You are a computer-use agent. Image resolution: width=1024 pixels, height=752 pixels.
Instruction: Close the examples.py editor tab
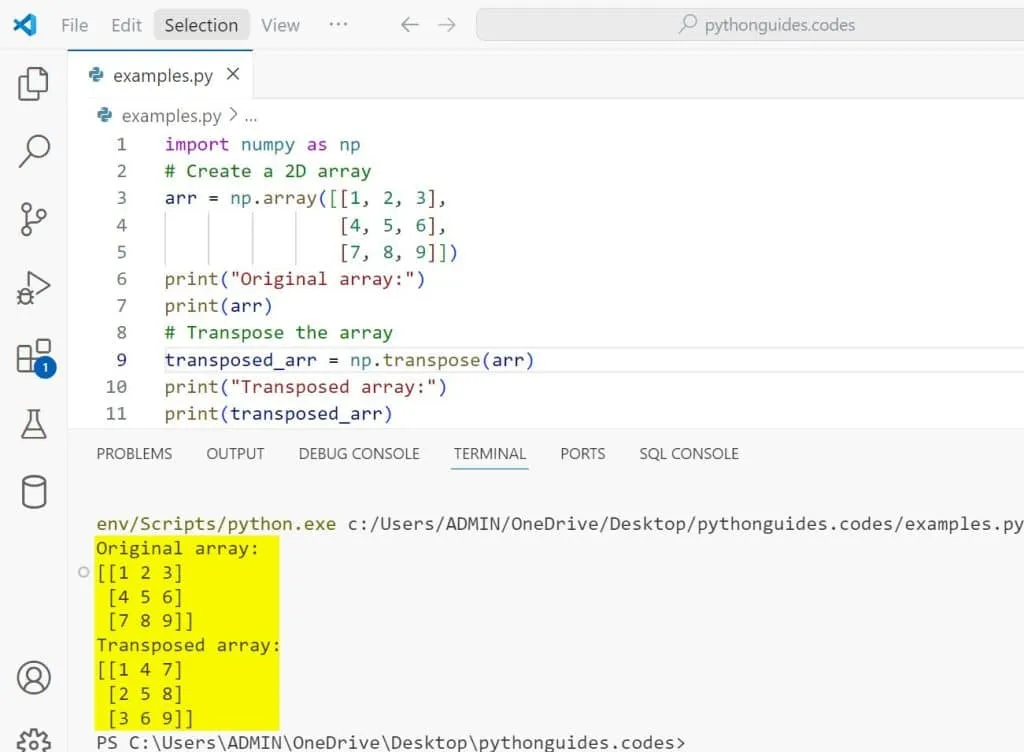click(x=233, y=75)
